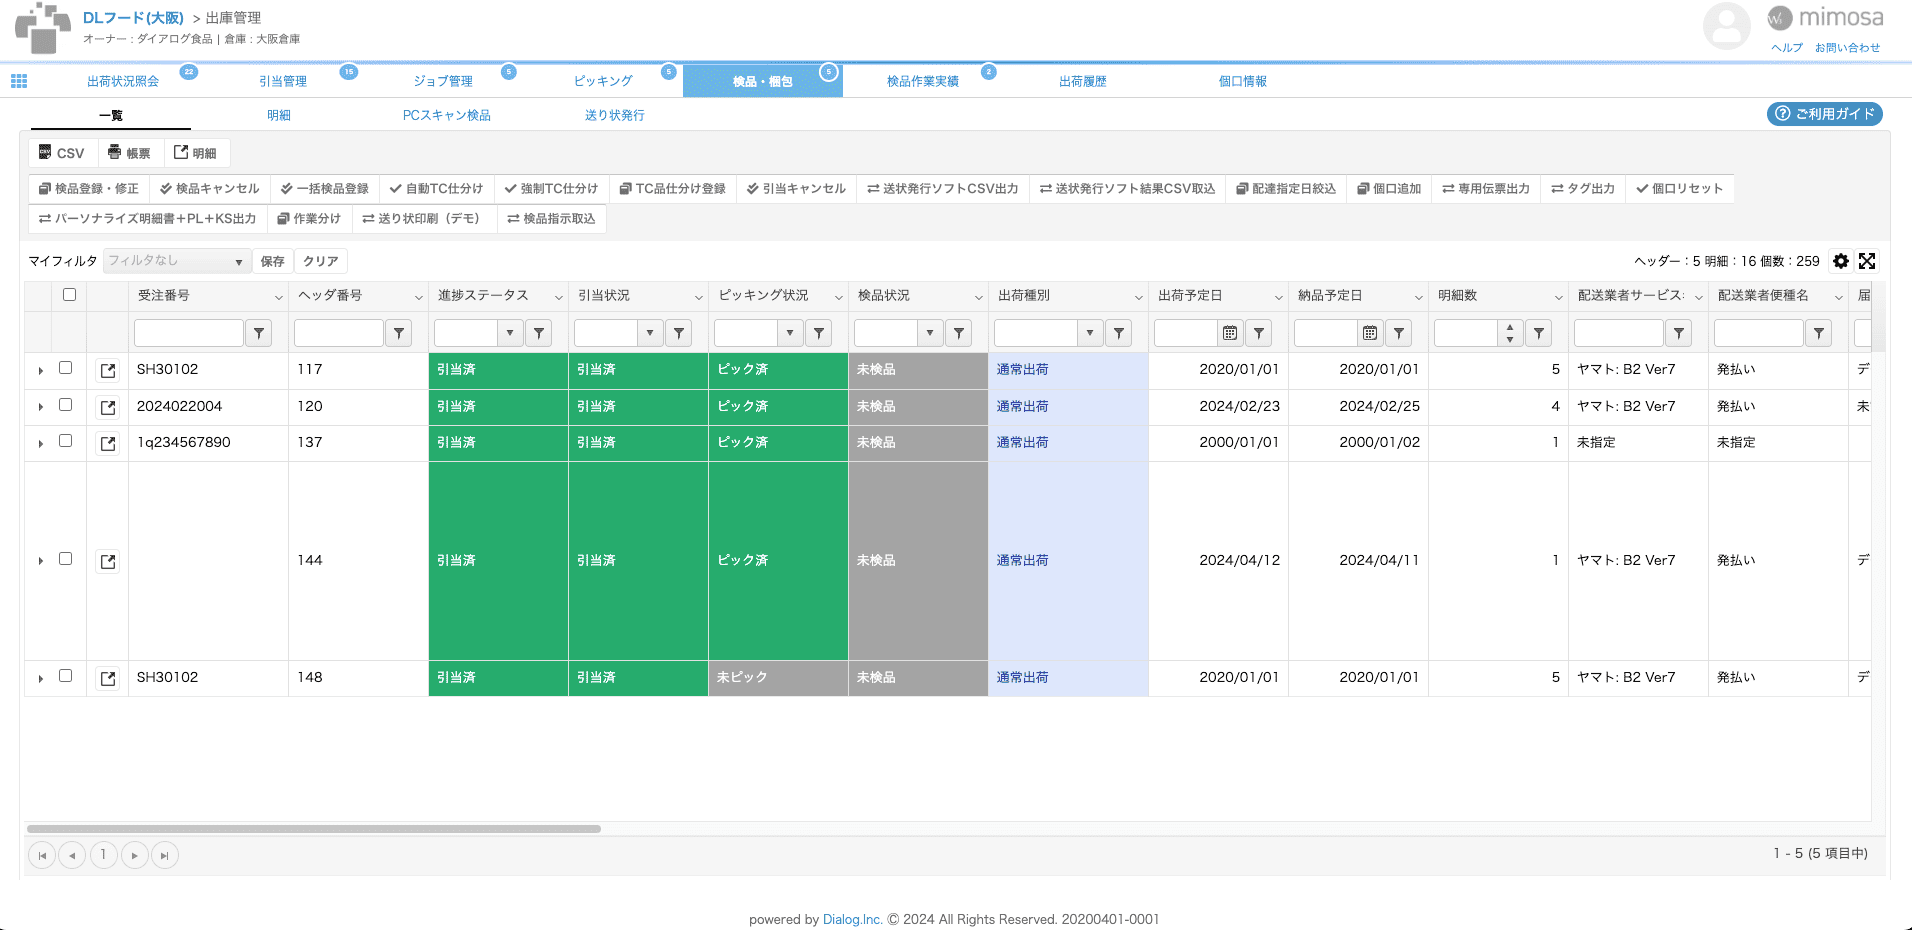Apply filter icon for ピッキング状況 column
Viewport: 1912px width, 930px height.
(819, 333)
